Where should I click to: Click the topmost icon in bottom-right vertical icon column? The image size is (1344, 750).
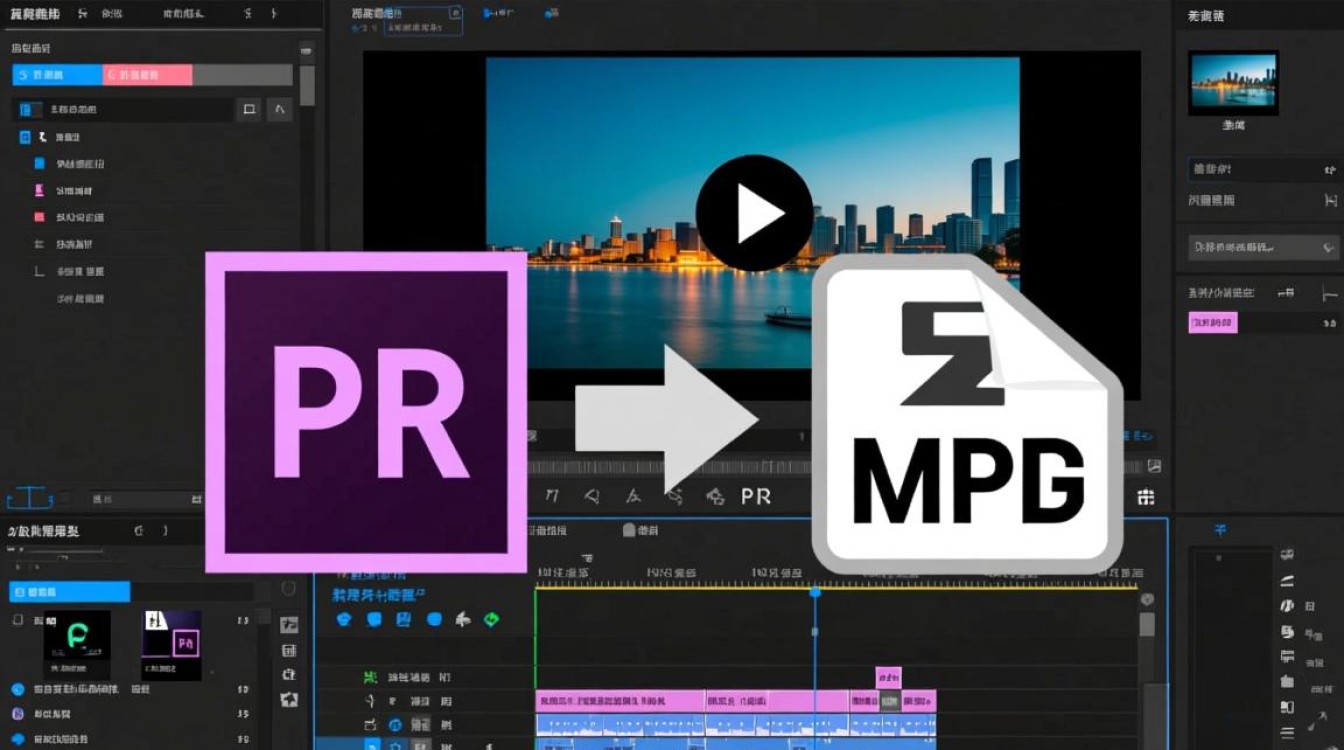click(1287, 554)
